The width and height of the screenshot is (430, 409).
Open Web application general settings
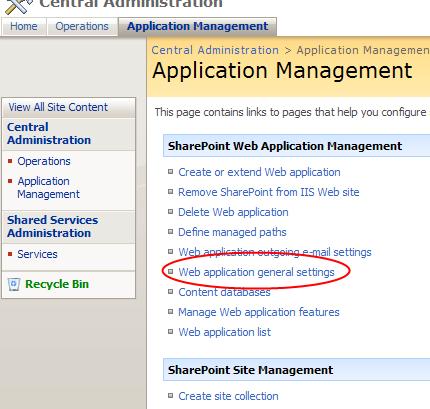coord(256,272)
